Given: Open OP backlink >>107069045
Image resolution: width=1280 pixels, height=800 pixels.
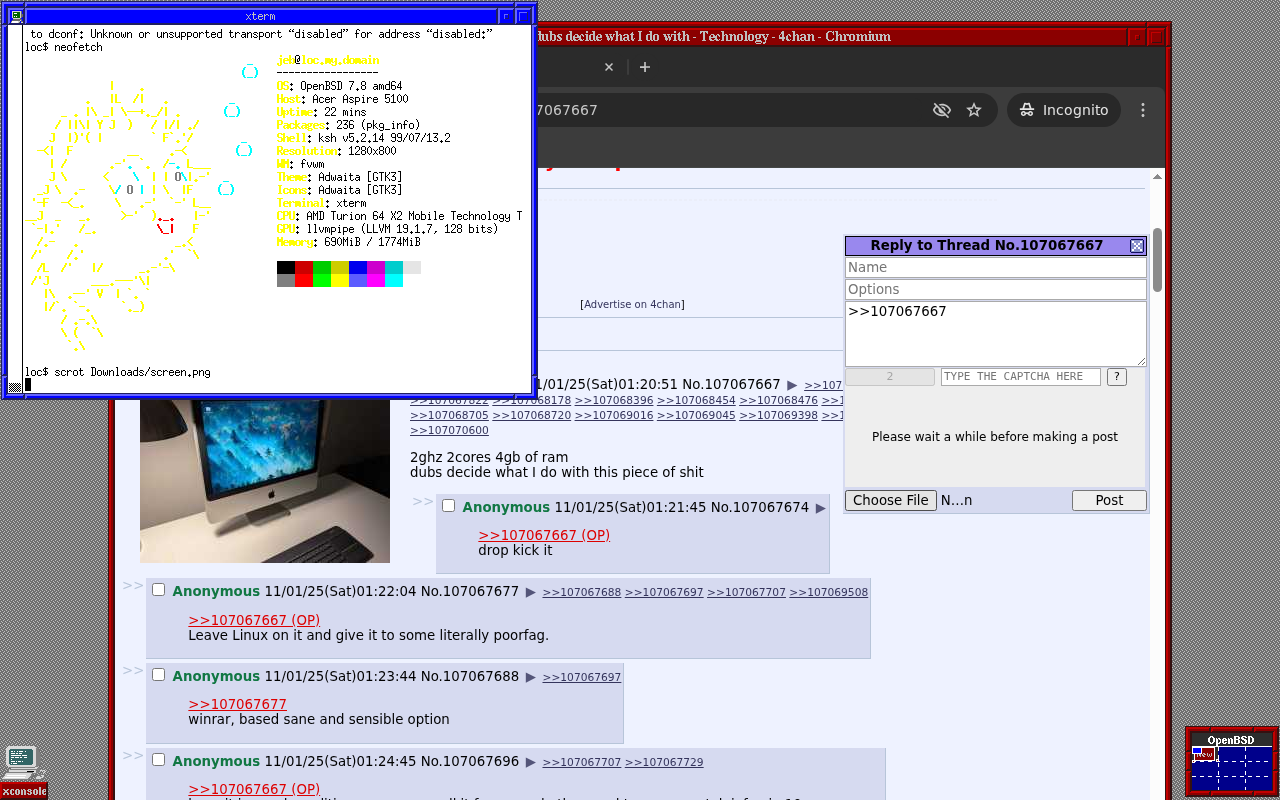Looking at the screenshot, I should pos(696,415).
